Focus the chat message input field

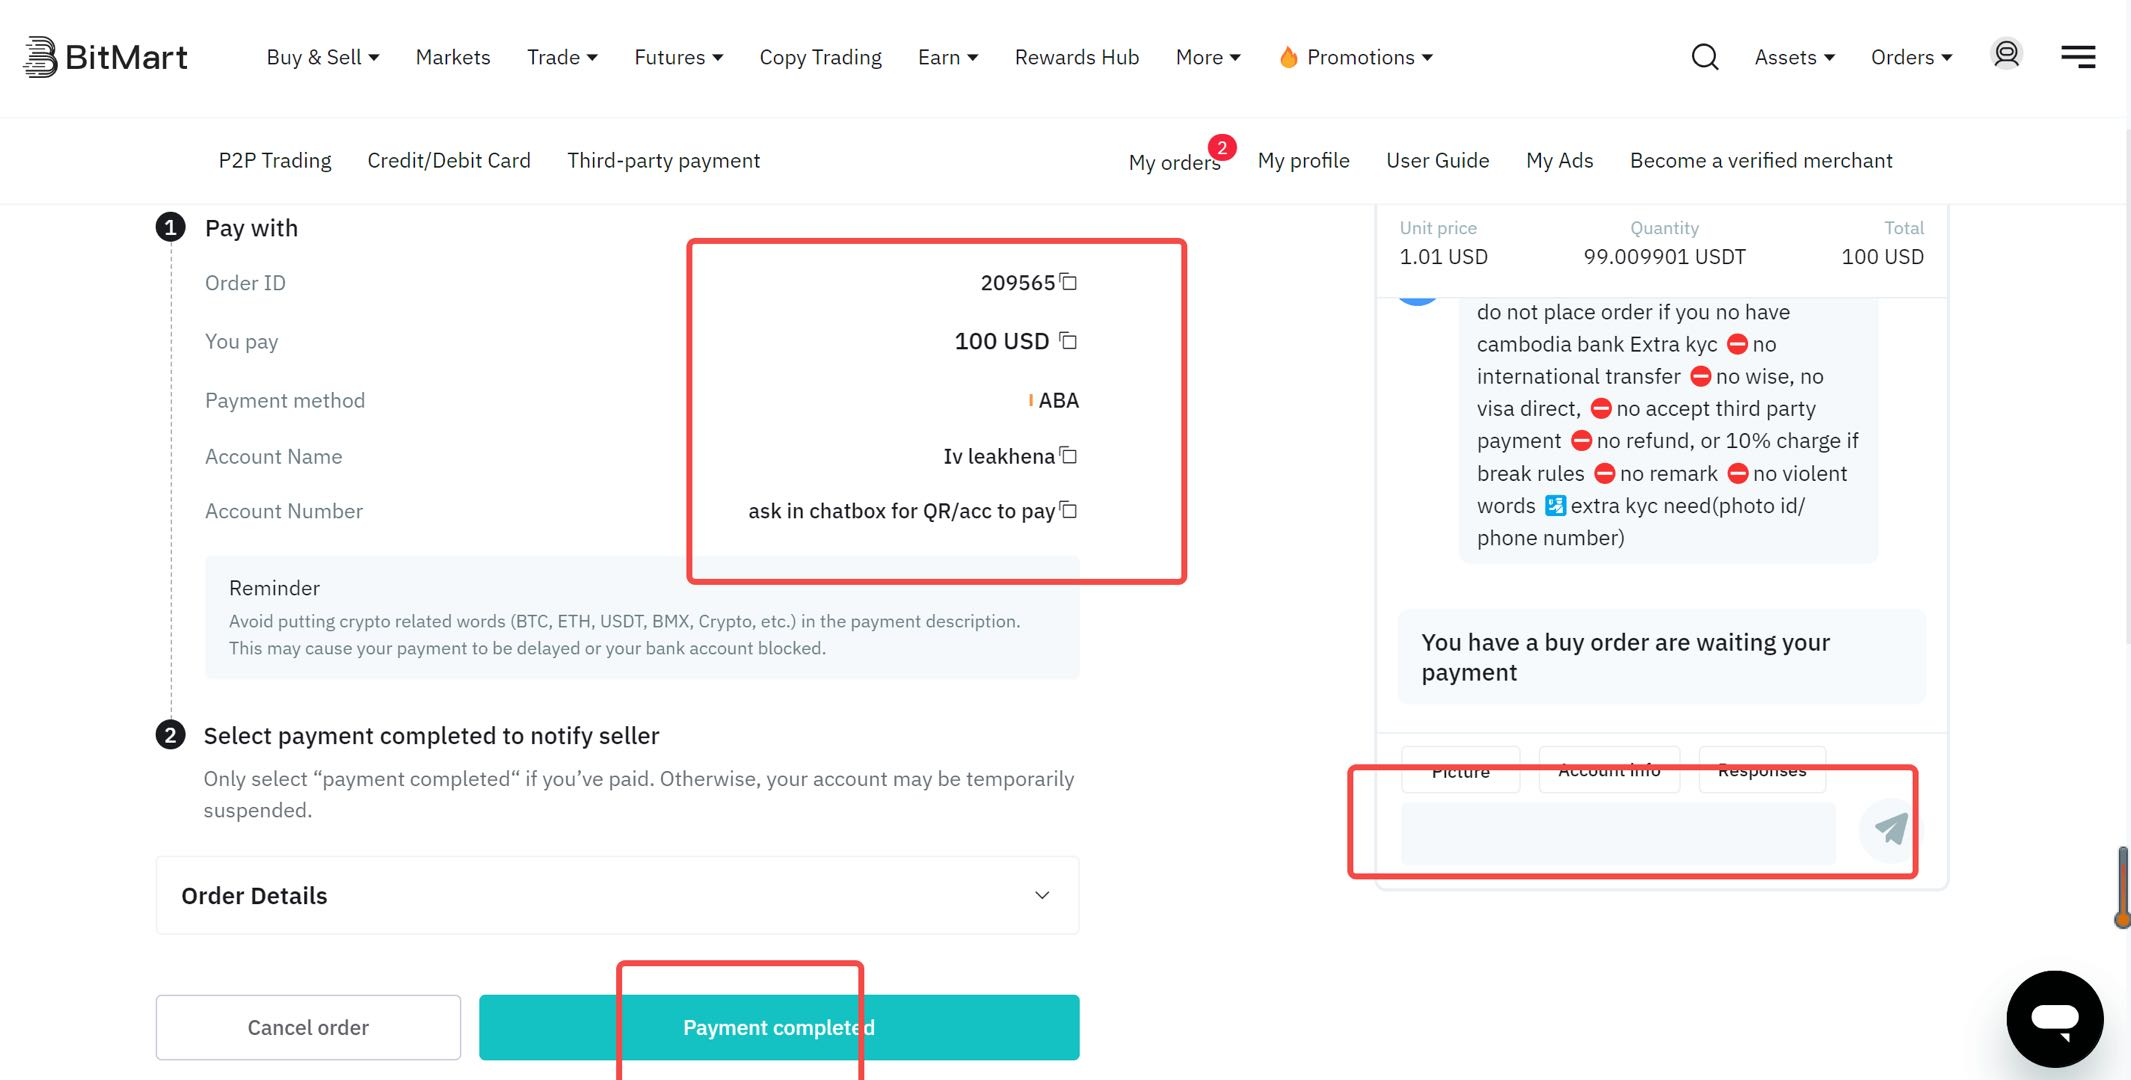pyautogui.click(x=1618, y=833)
